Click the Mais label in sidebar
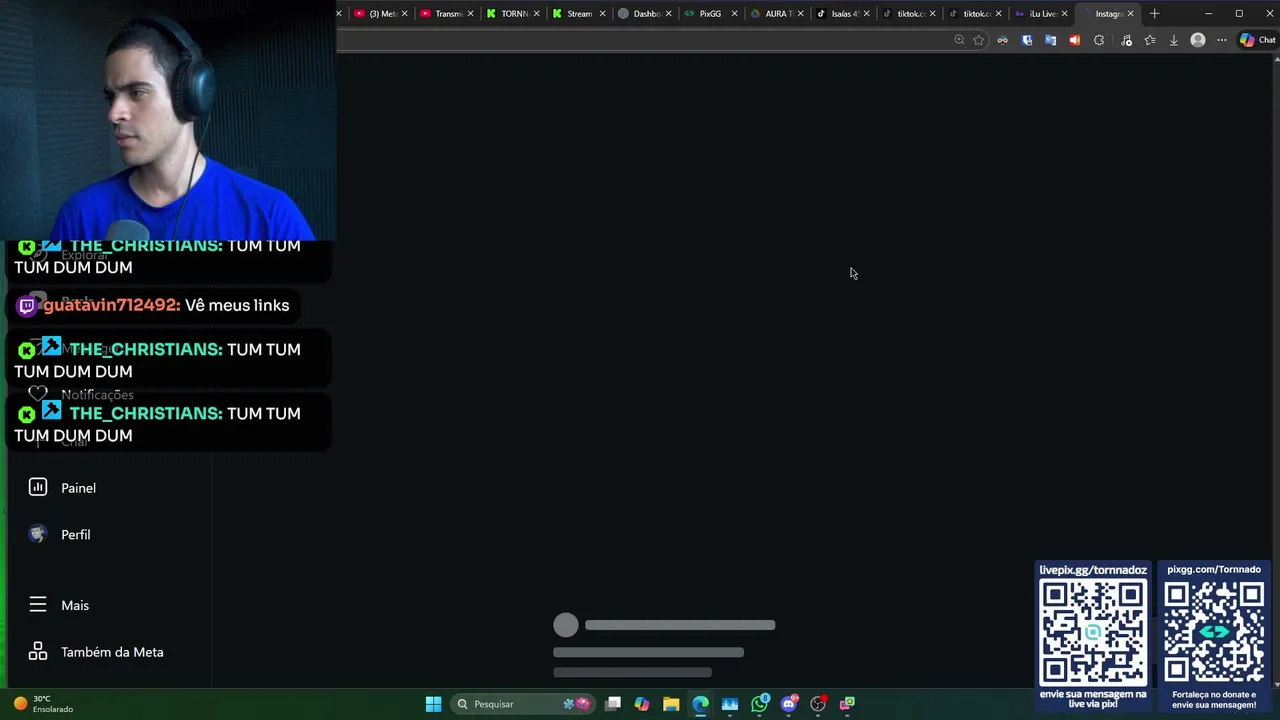1280x720 pixels. [x=75, y=605]
